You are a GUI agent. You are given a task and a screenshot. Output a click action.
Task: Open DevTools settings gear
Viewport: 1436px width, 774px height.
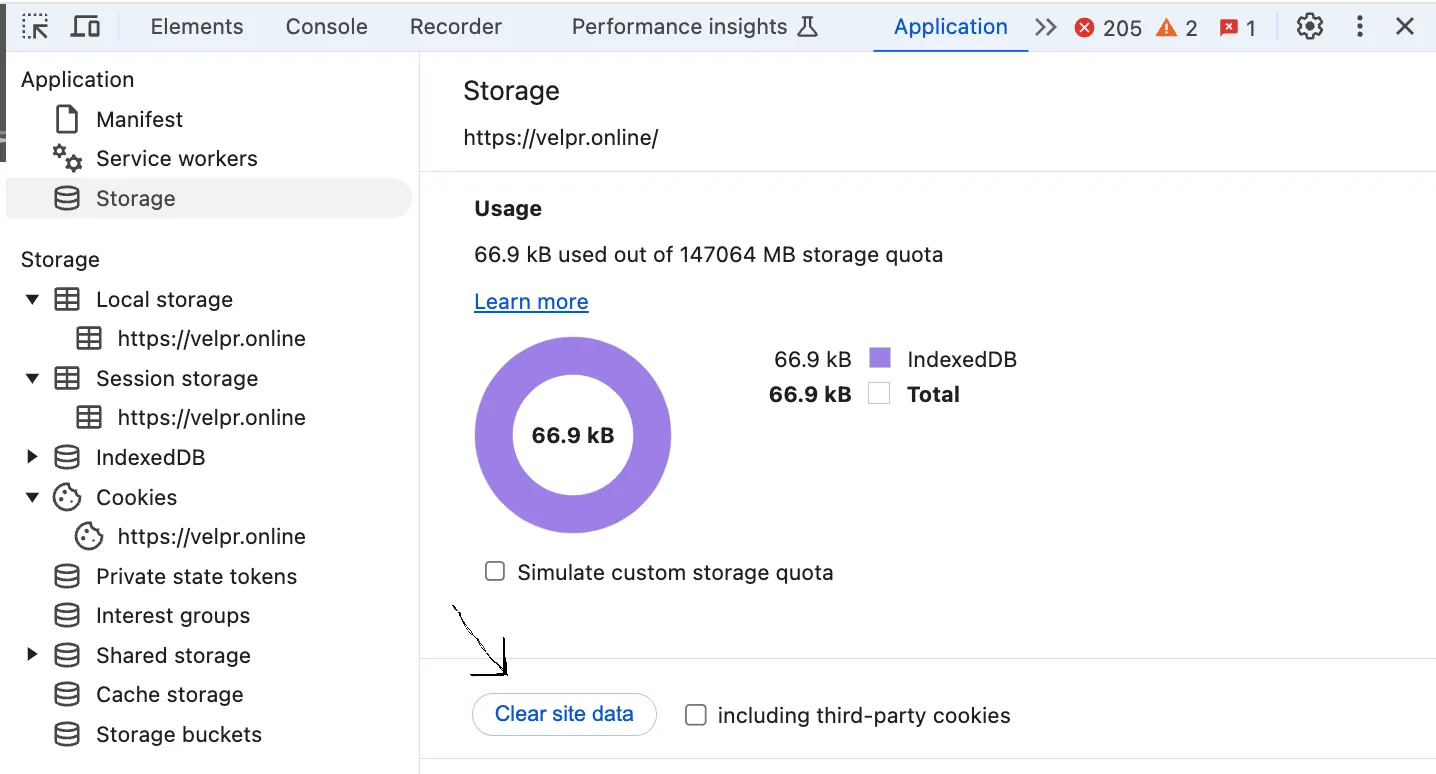[x=1309, y=27]
